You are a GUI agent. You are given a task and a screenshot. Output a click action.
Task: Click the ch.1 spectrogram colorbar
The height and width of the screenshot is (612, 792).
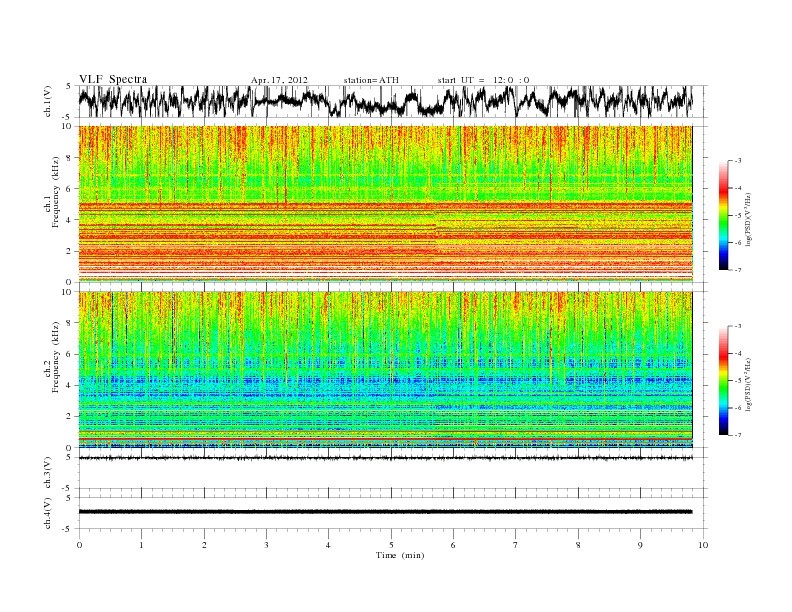(723, 215)
